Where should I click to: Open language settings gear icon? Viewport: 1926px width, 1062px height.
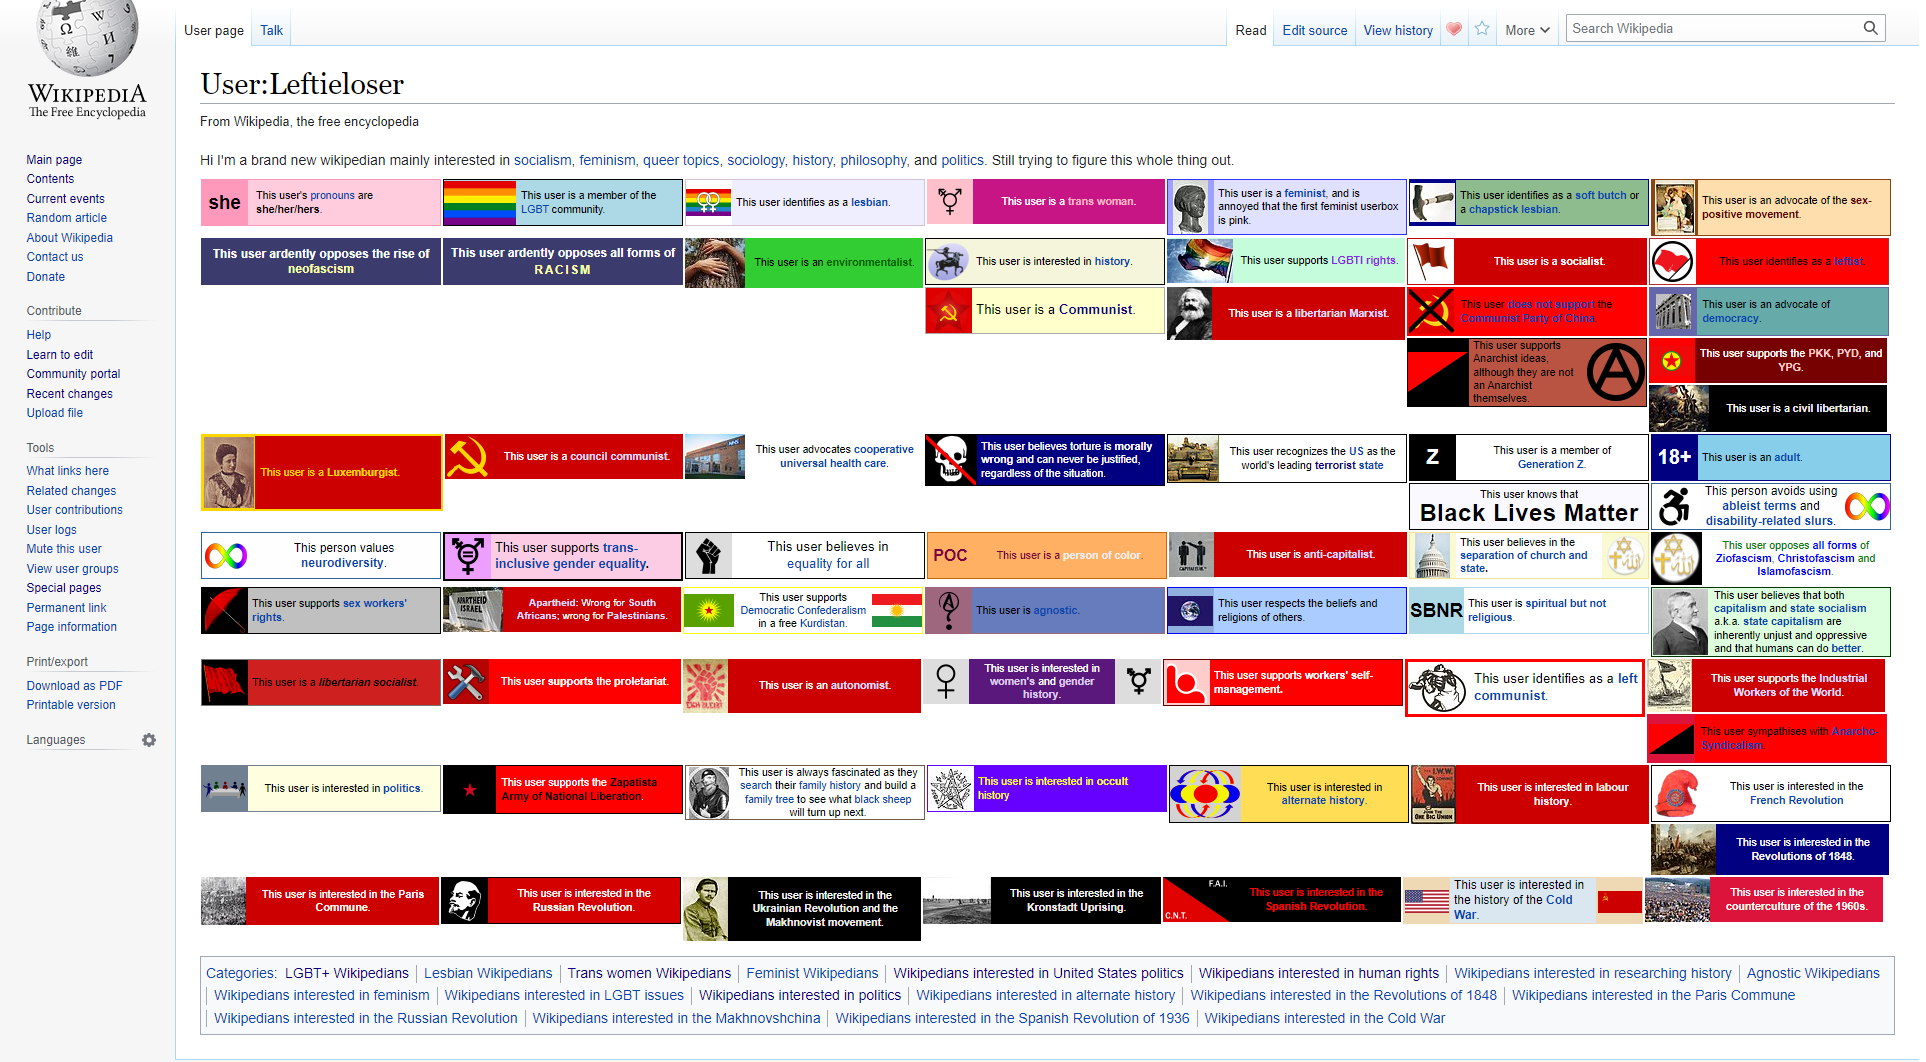click(x=149, y=740)
